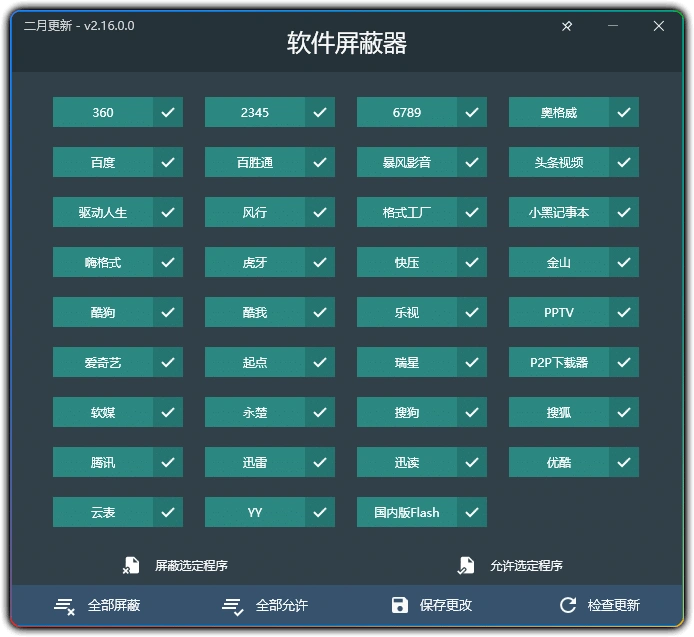Viewport: 694px width, 637px height.
Task: Click the 允许选定程序 label
Action: pos(526,566)
